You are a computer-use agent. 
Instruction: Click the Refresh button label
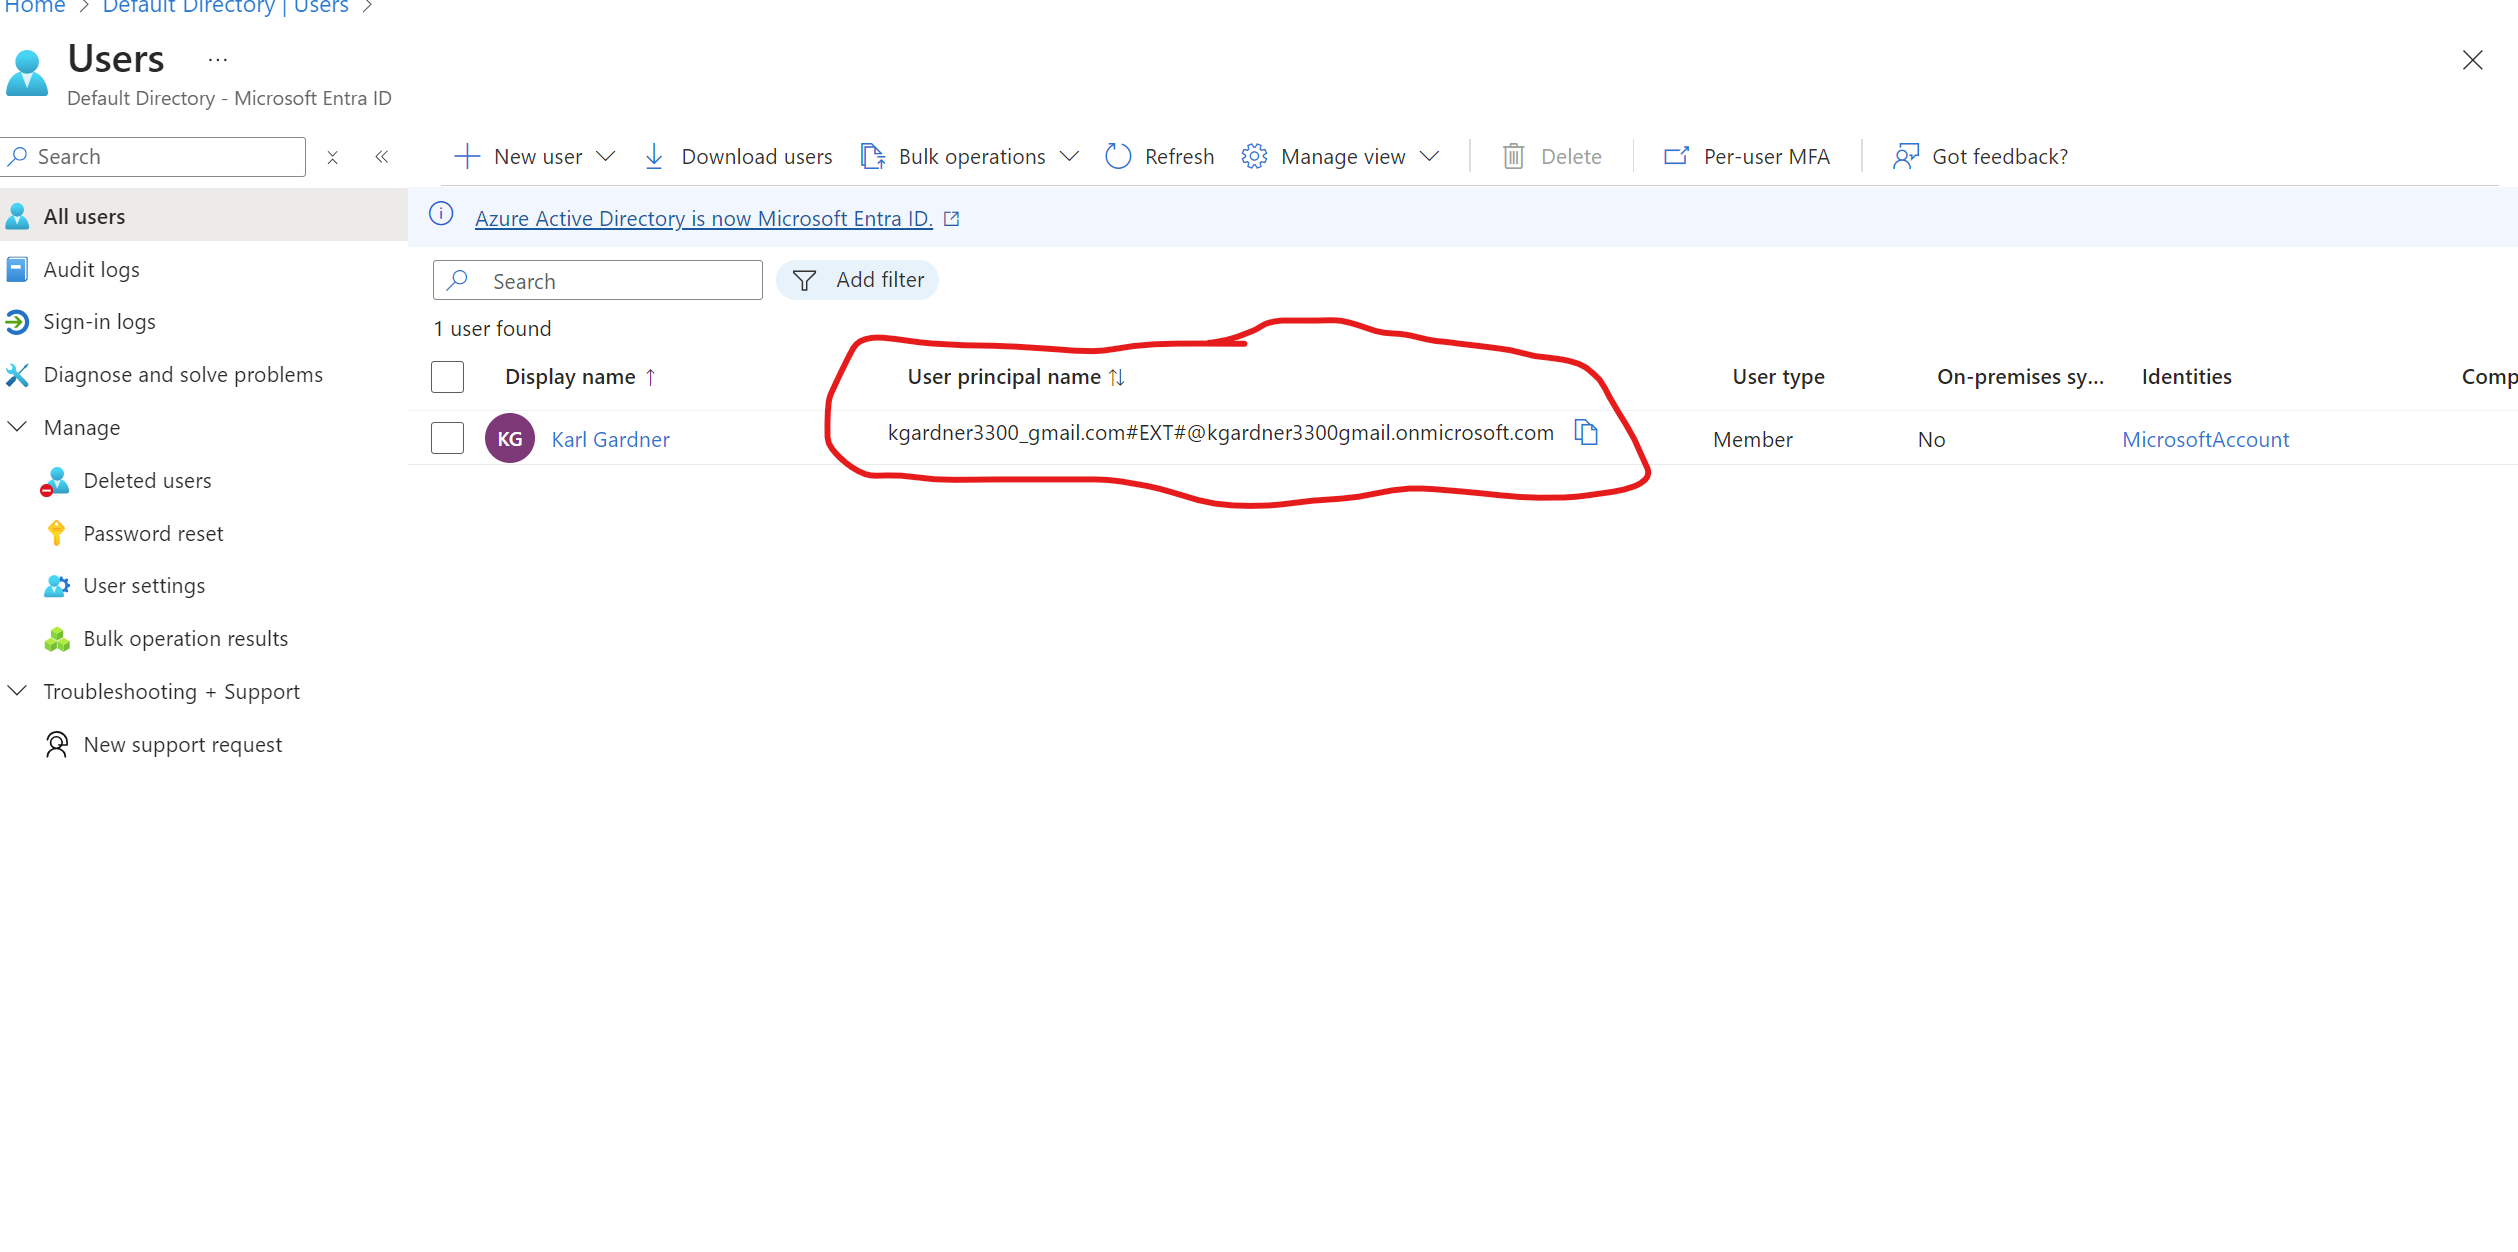[1179, 156]
